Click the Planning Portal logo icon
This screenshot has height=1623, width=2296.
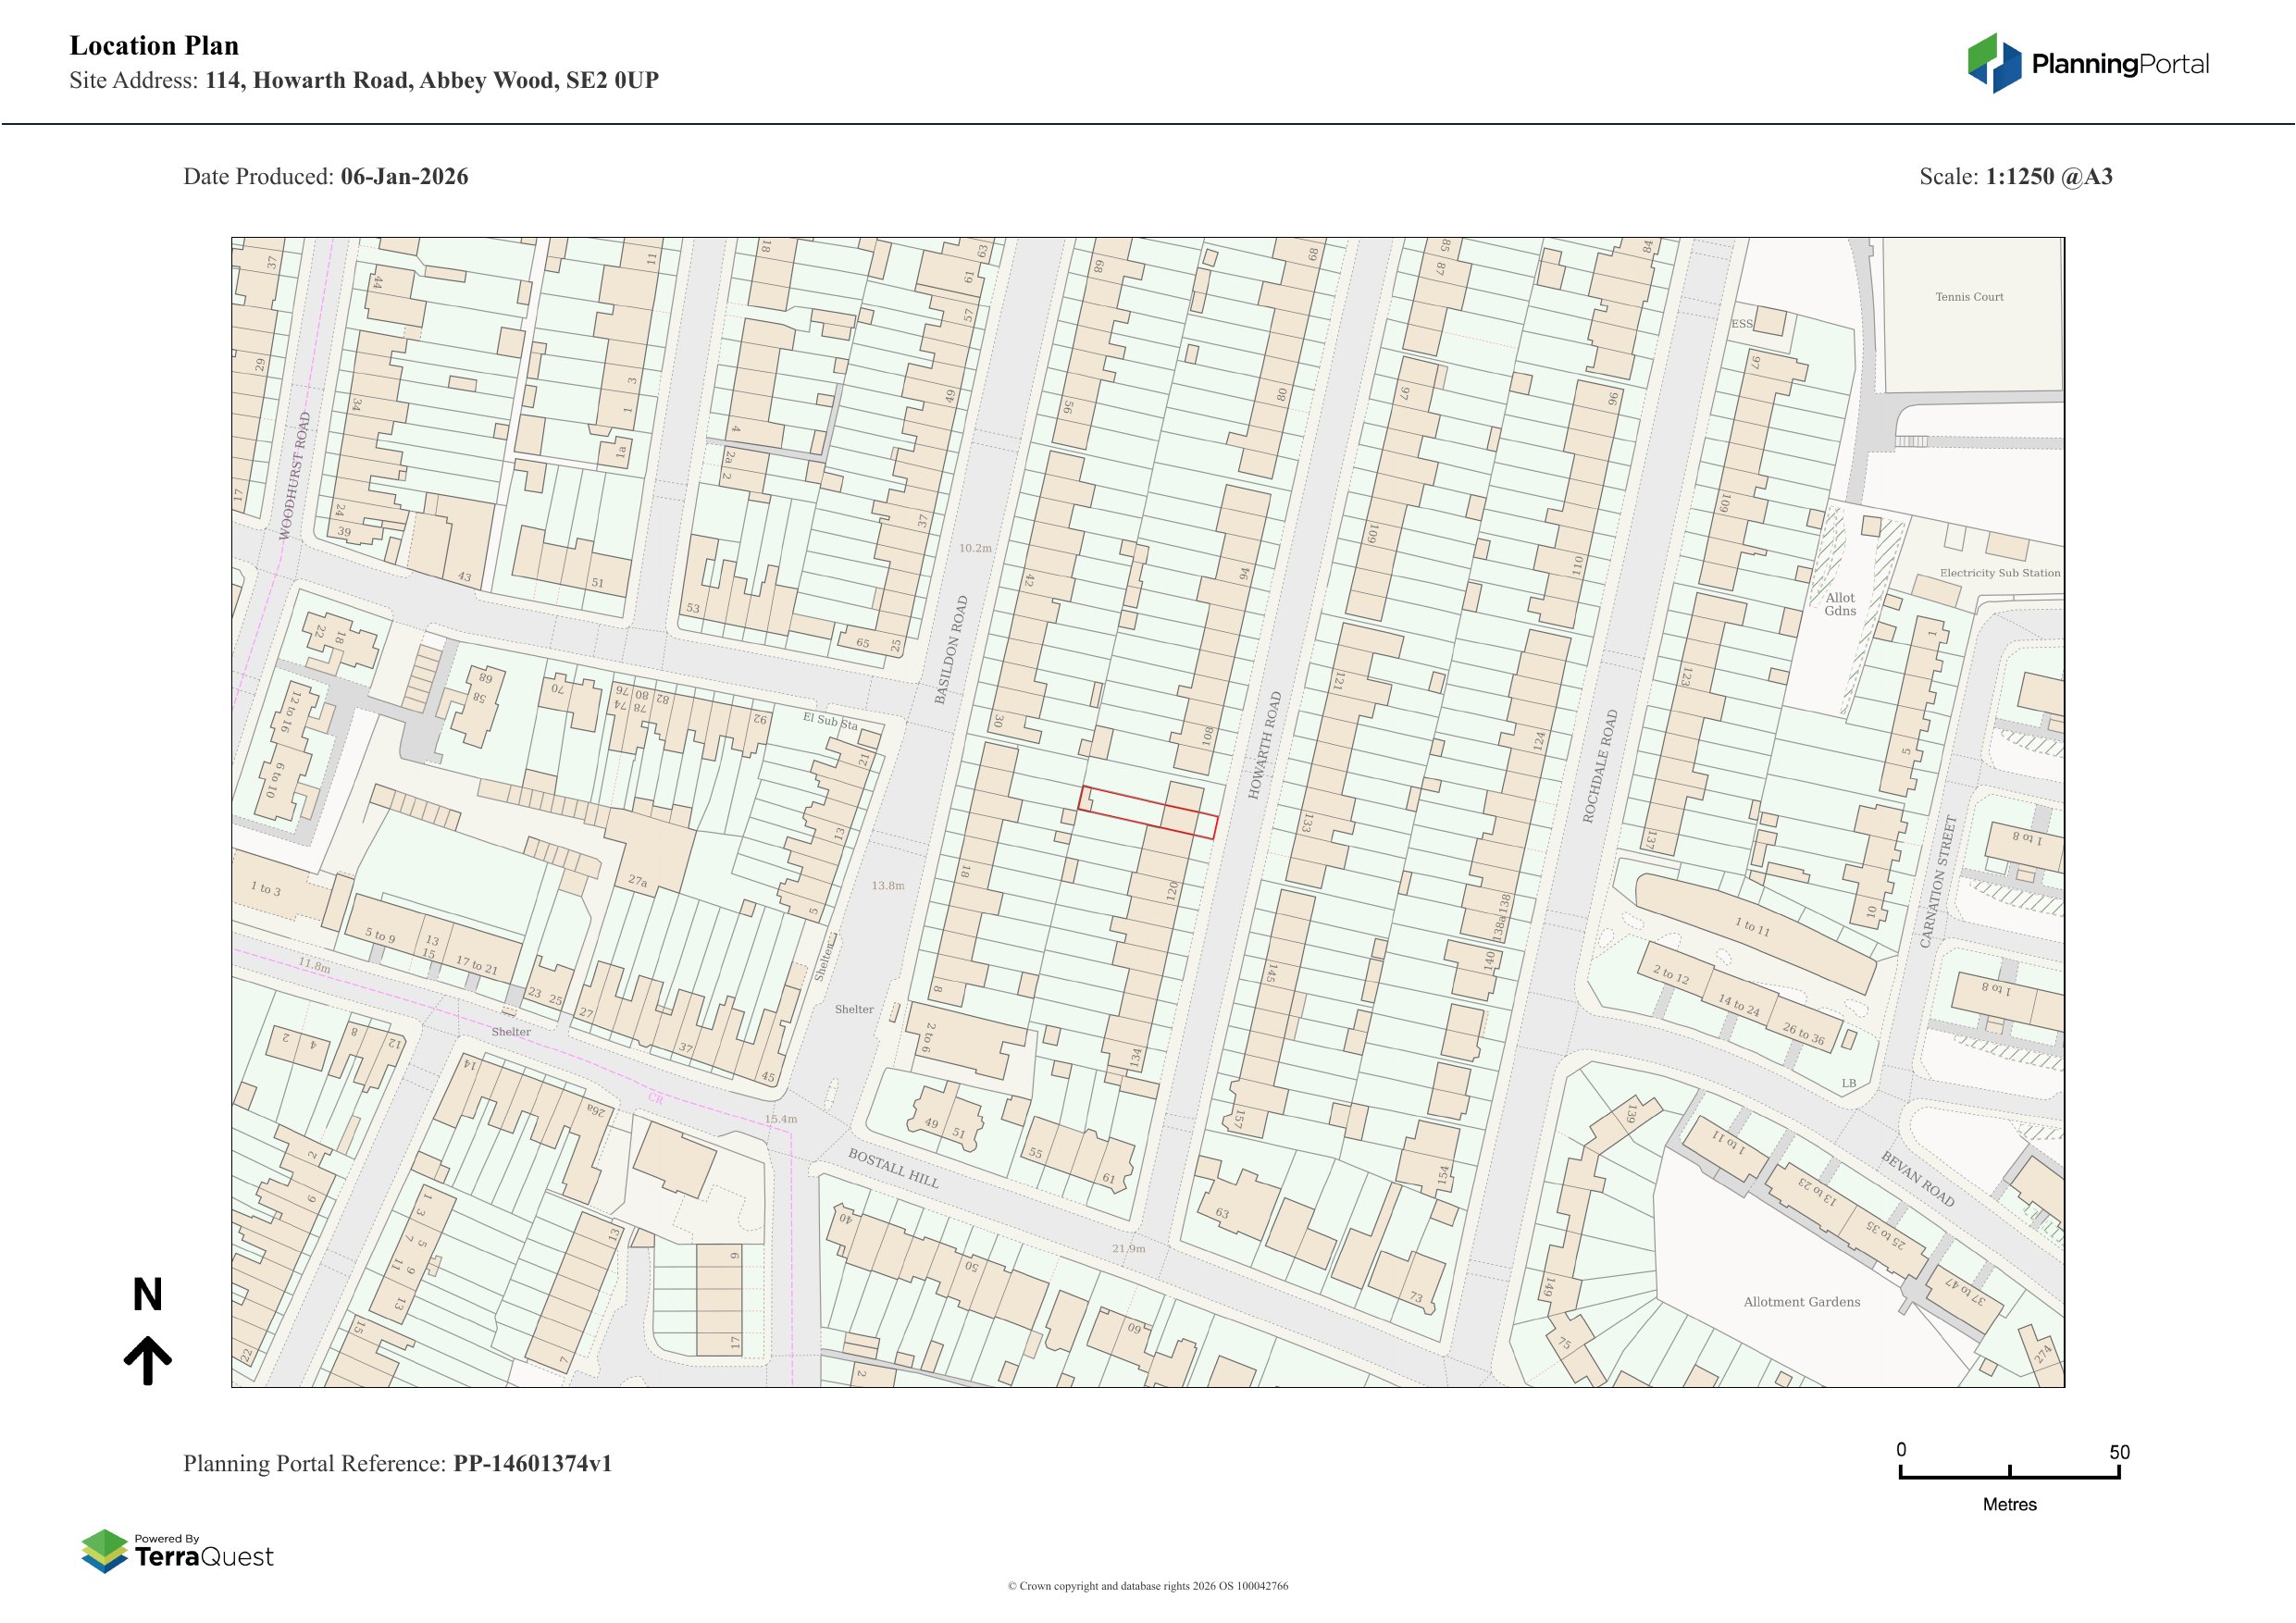click(1995, 63)
